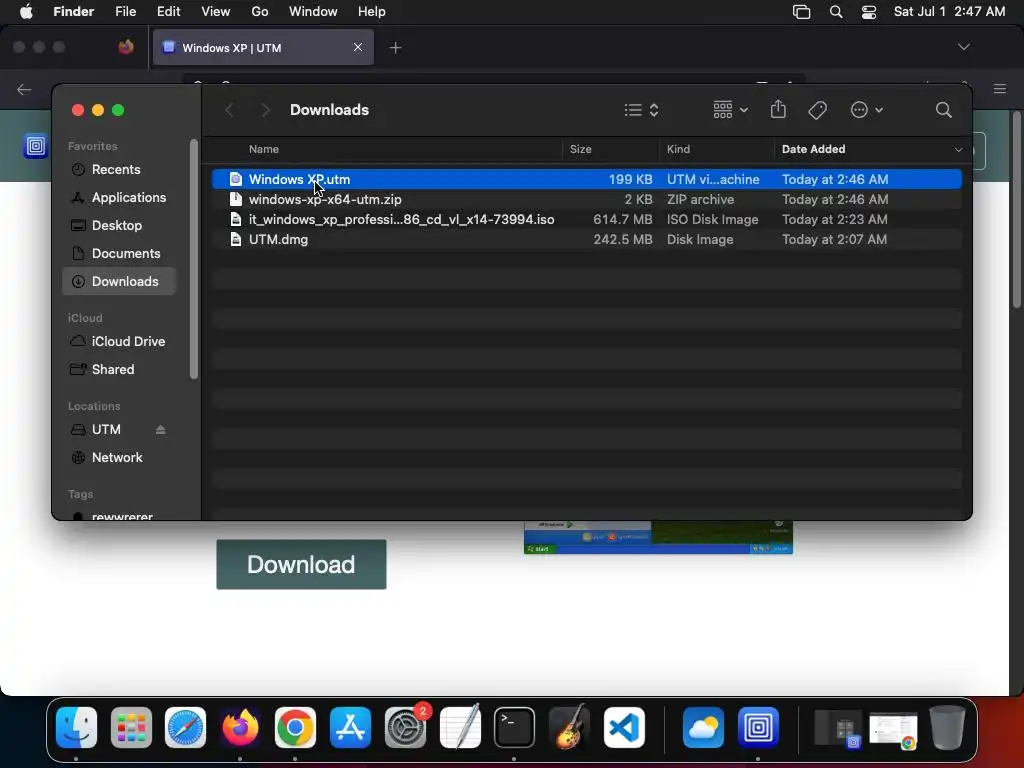Launch GarageBand from the Dock
The height and width of the screenshot is (768, 1024).
coord(569,727)
